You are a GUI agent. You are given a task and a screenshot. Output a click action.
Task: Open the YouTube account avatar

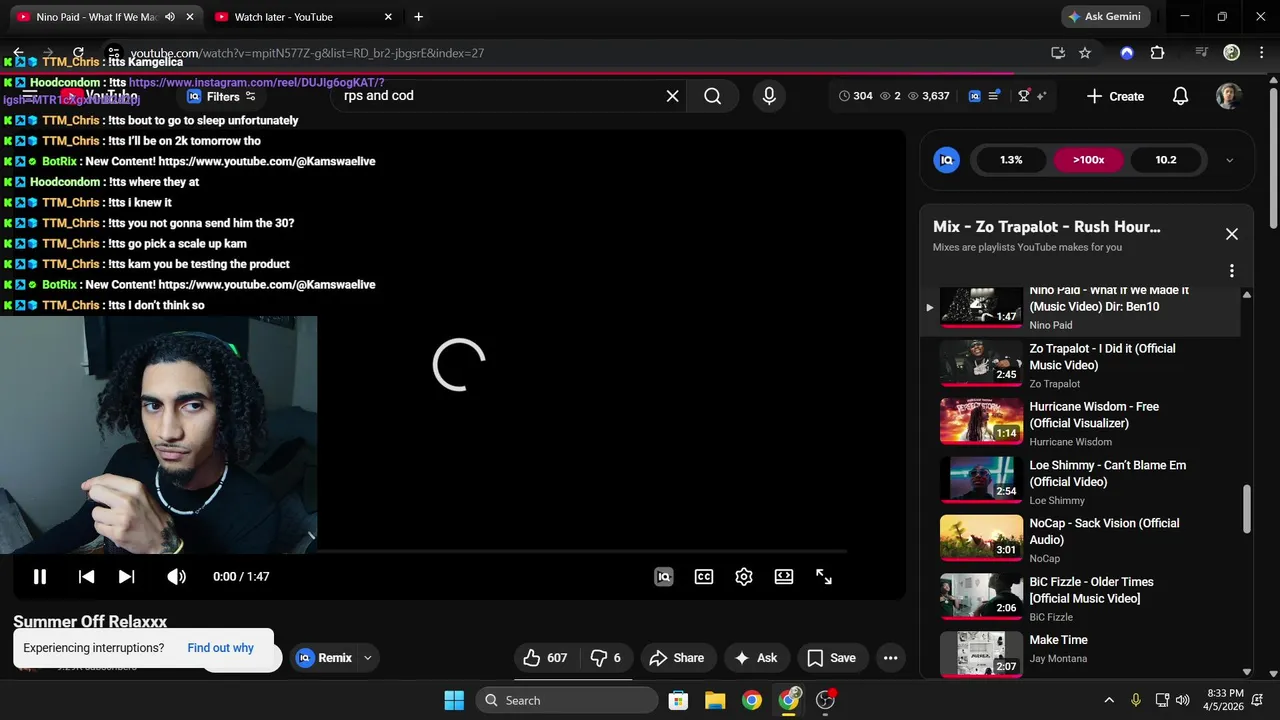1229,96
